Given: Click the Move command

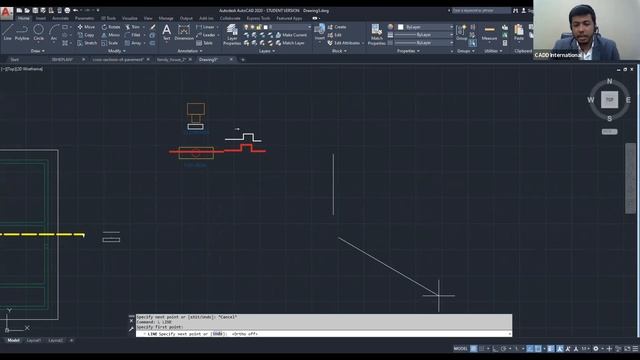Looking at the screenshot, I should (86, 27).
